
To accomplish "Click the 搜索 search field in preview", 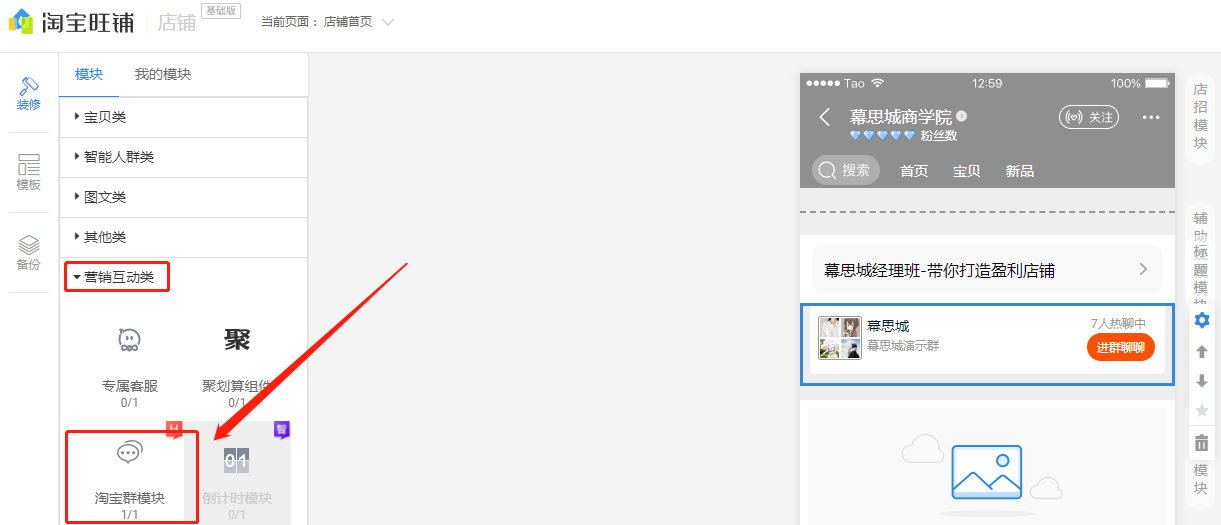I will click(x=846, y=170).
